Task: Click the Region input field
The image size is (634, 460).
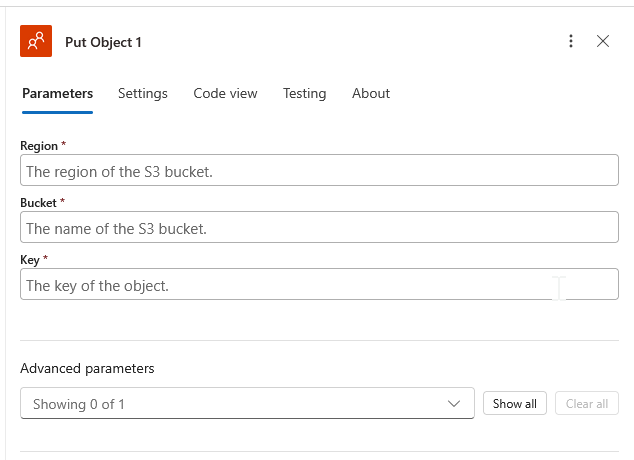Action: tap(319, 171)
